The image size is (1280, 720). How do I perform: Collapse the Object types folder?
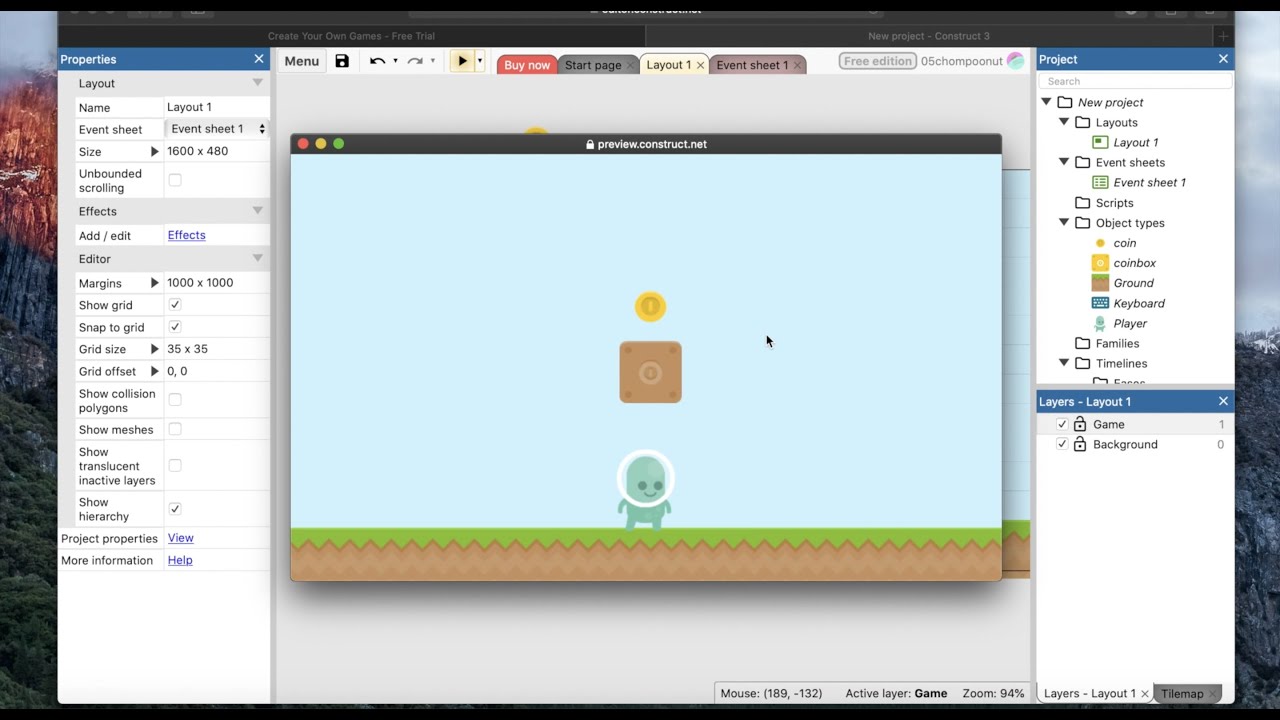tap(1064, 223)
